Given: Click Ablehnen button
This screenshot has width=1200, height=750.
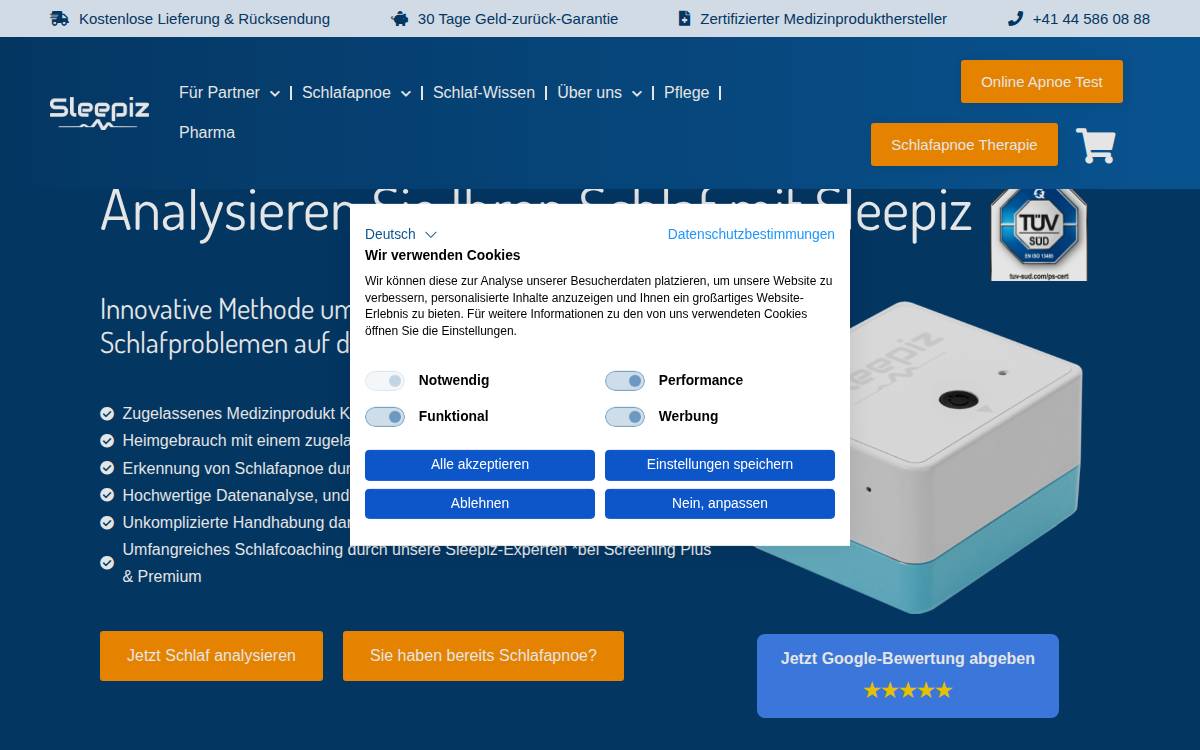Looking at the screenshot, I should click(x=480, y=504).
